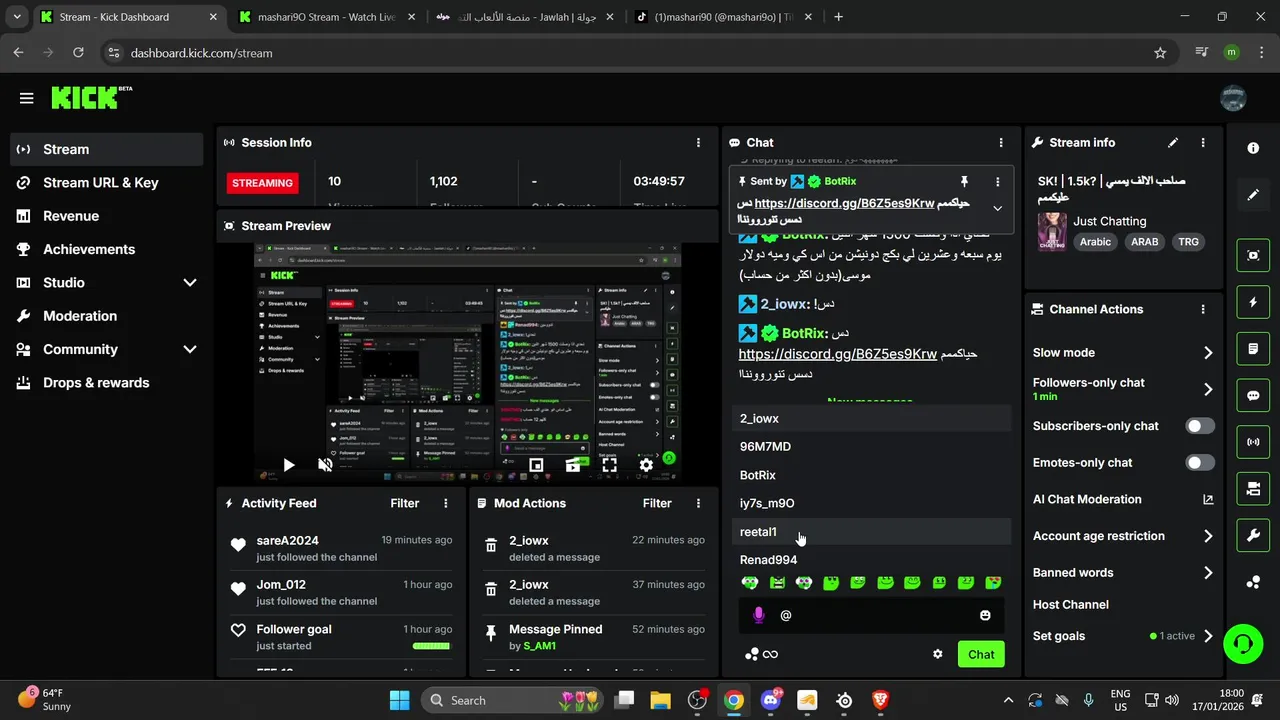Open Mod Actions three-dot options
This screenshot has width=1280, height=720.
pos(698,504)
